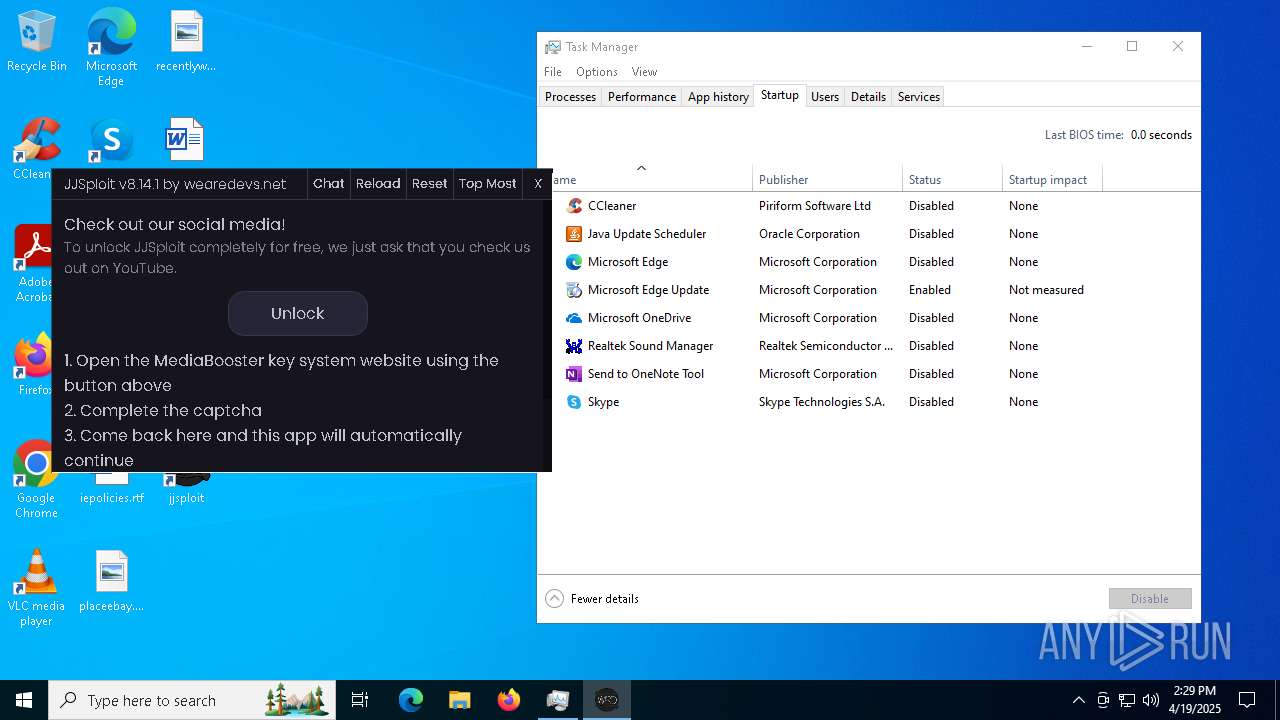Click the Microsoft Edge Update row icon

tap(574, 290)
